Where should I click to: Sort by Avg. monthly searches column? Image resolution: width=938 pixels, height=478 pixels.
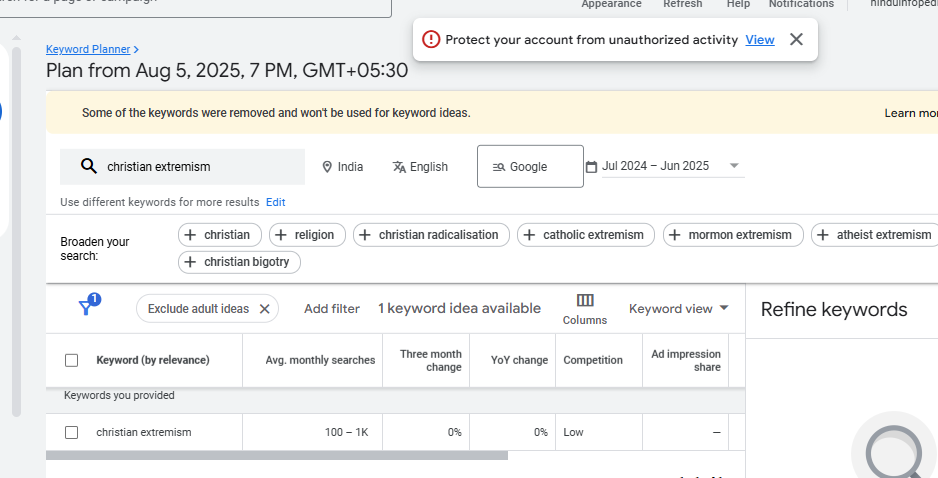pyautogui.click(x=320, y=360)
